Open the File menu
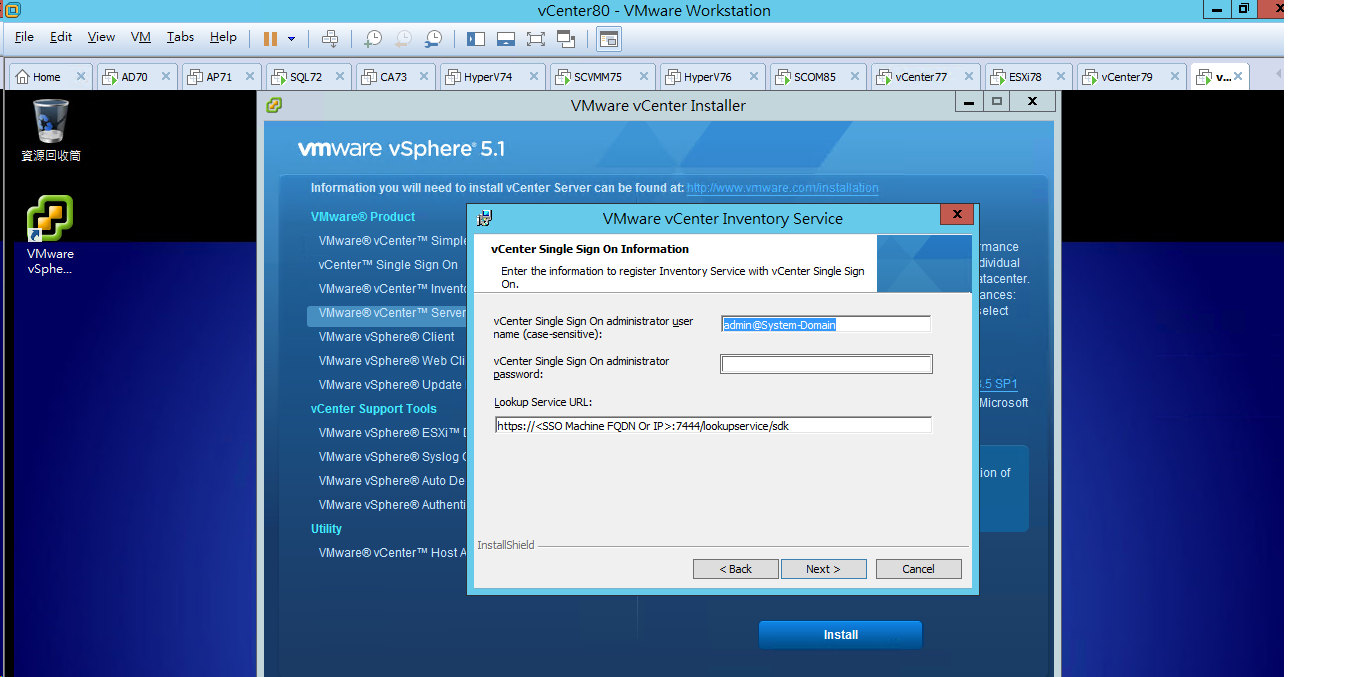Screen dimensions: 1367x677 (x=24, y=37)
